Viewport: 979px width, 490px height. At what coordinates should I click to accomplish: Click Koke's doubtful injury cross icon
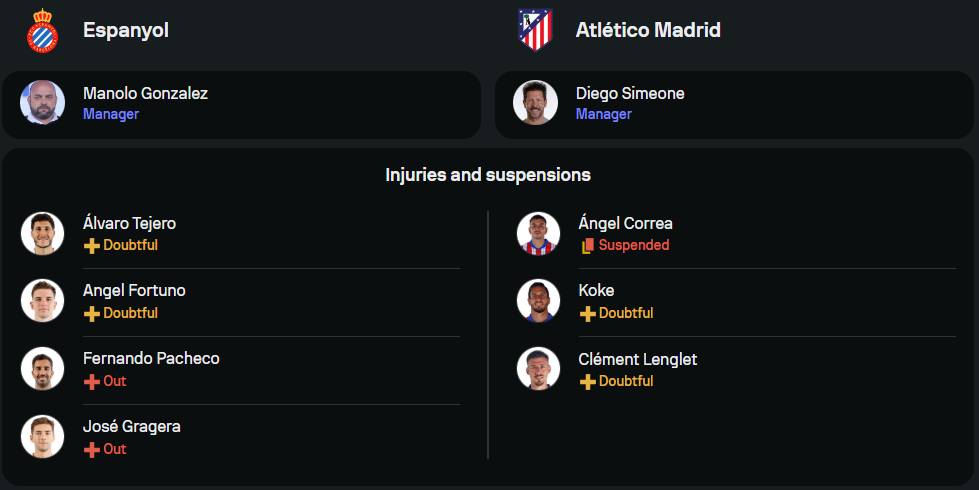click(x=588, y=313)
